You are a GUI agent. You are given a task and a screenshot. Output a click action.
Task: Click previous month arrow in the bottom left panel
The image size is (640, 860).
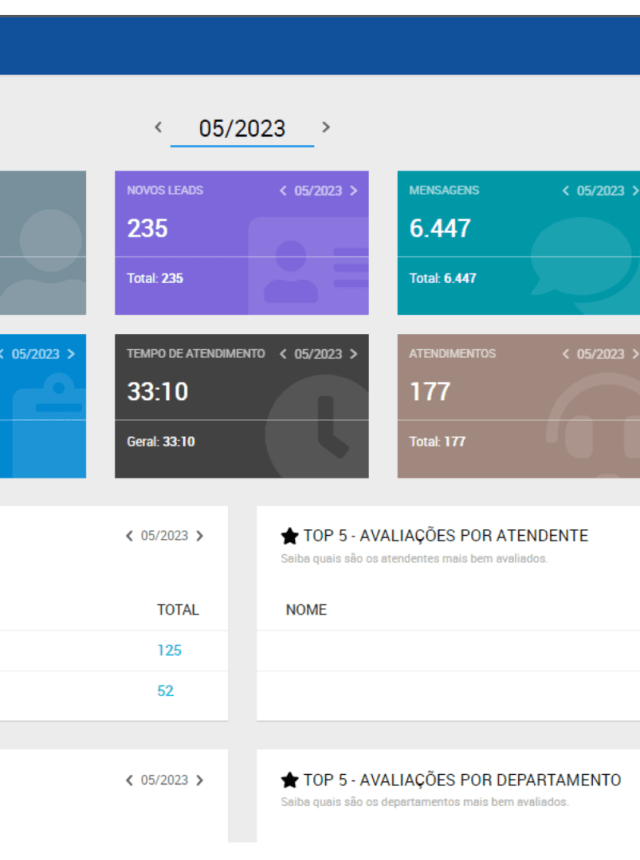129,780
